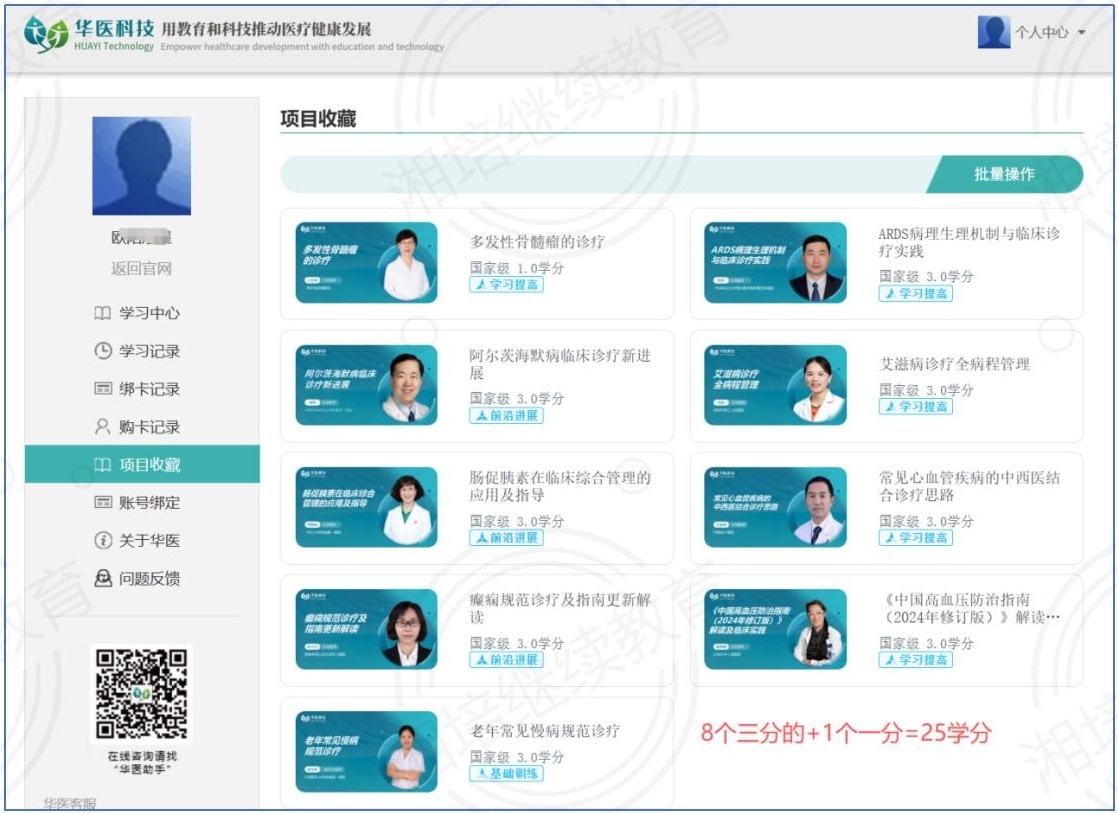Image resolution: width=1118 pixels, height=813 pixels.
Task: Click the 批量操作 button
Action: coord(1004,174)
